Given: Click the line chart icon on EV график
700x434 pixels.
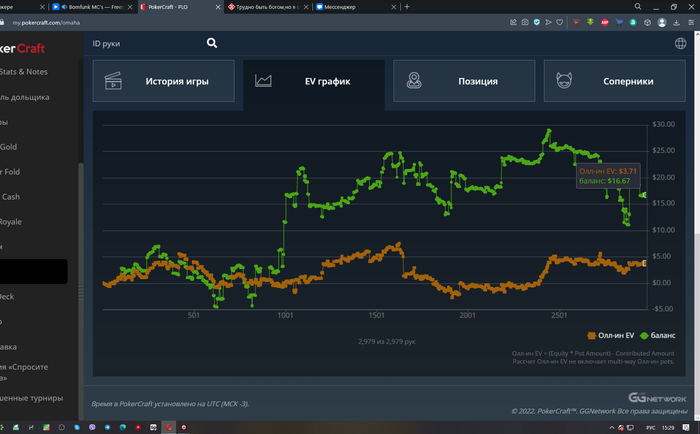Looking at the screenshot, I should pos(263,80).
